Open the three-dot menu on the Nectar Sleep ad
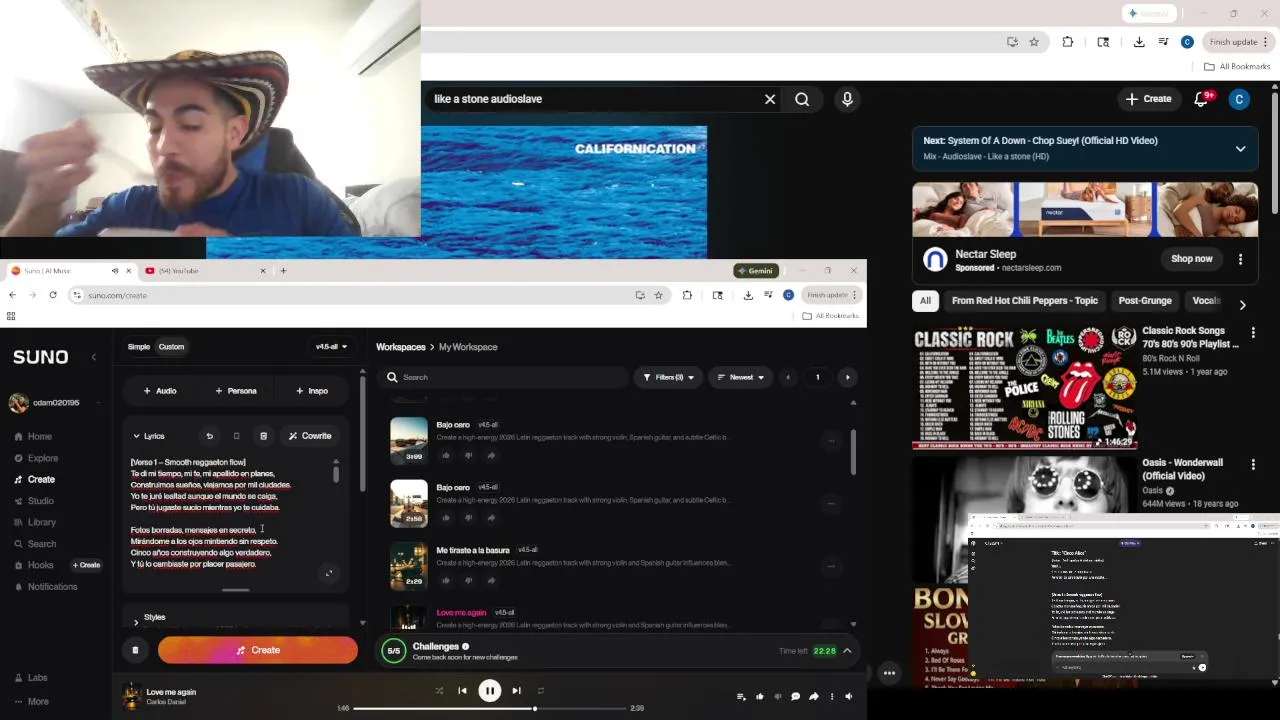Viewport: 1280px width, 720px height. tap(1240, 259)
